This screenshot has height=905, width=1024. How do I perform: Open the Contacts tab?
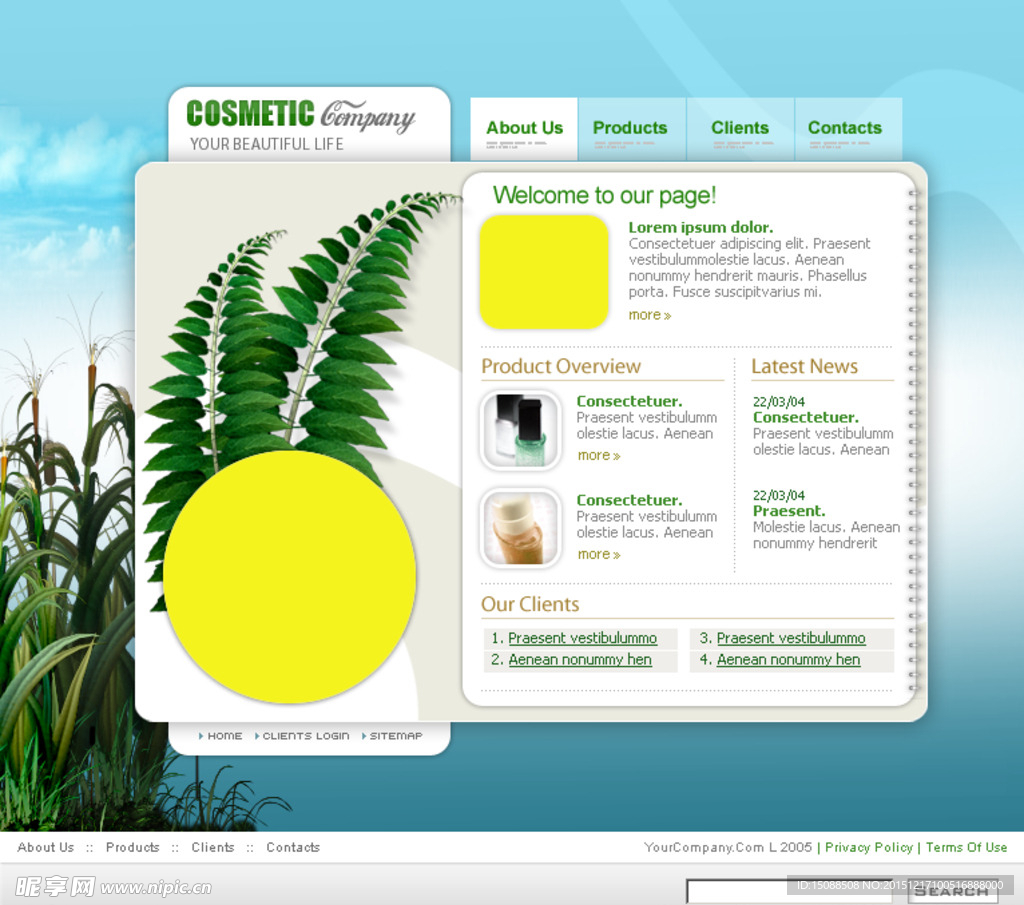pos(848,129)
